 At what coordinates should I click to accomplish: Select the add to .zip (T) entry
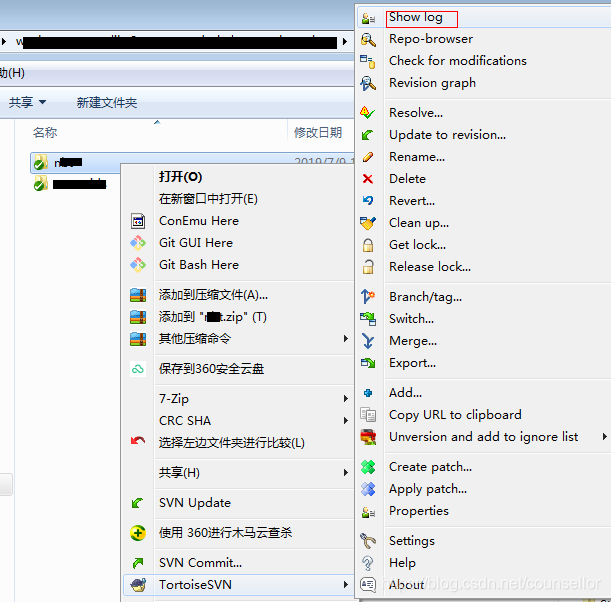pyautogui.click(x=213, y=317)
